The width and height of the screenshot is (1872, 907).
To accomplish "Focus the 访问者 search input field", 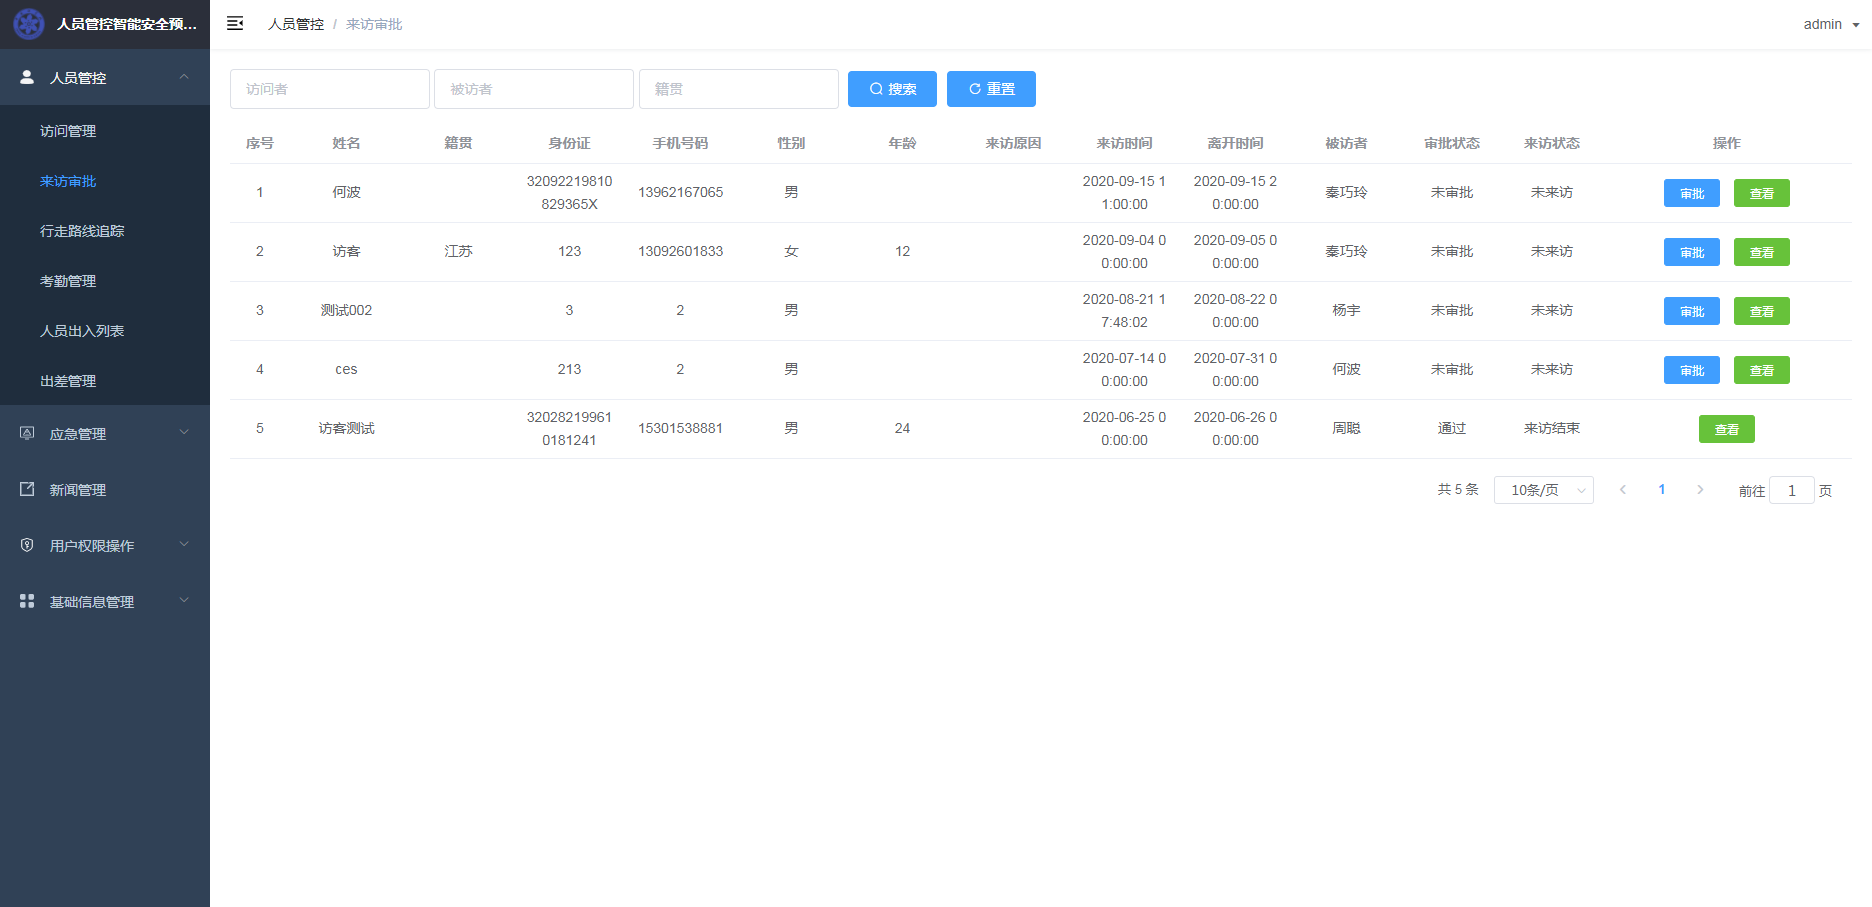I will click(x=330, y=89).
